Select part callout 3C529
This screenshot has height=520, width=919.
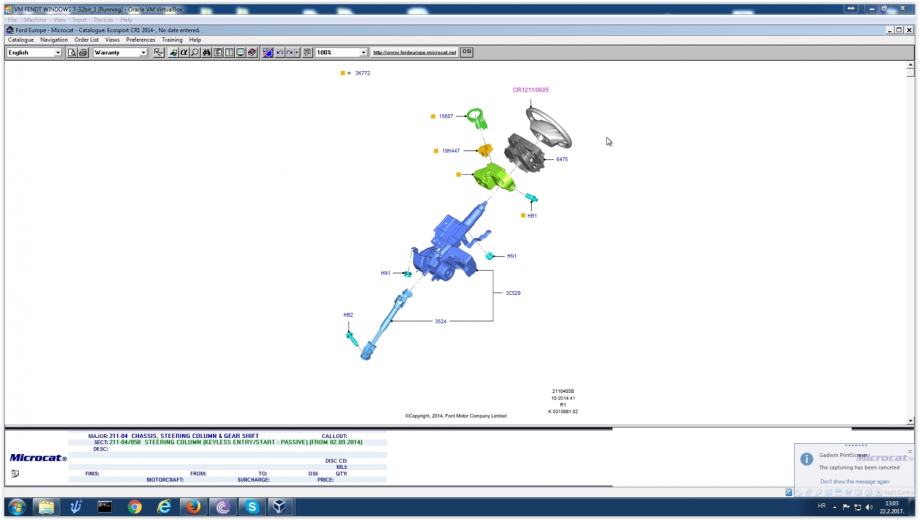tap(513, 293)
